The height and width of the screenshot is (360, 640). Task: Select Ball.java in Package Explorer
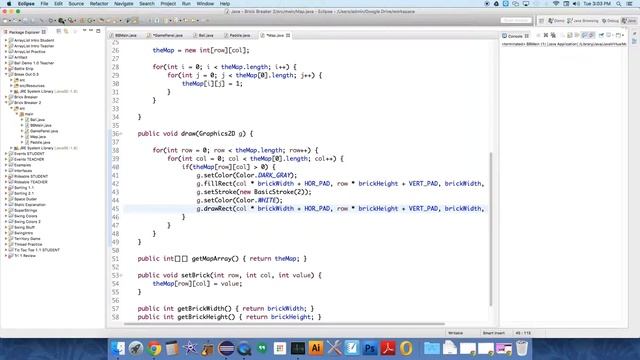pyautogui.click(x=37, y=120)
